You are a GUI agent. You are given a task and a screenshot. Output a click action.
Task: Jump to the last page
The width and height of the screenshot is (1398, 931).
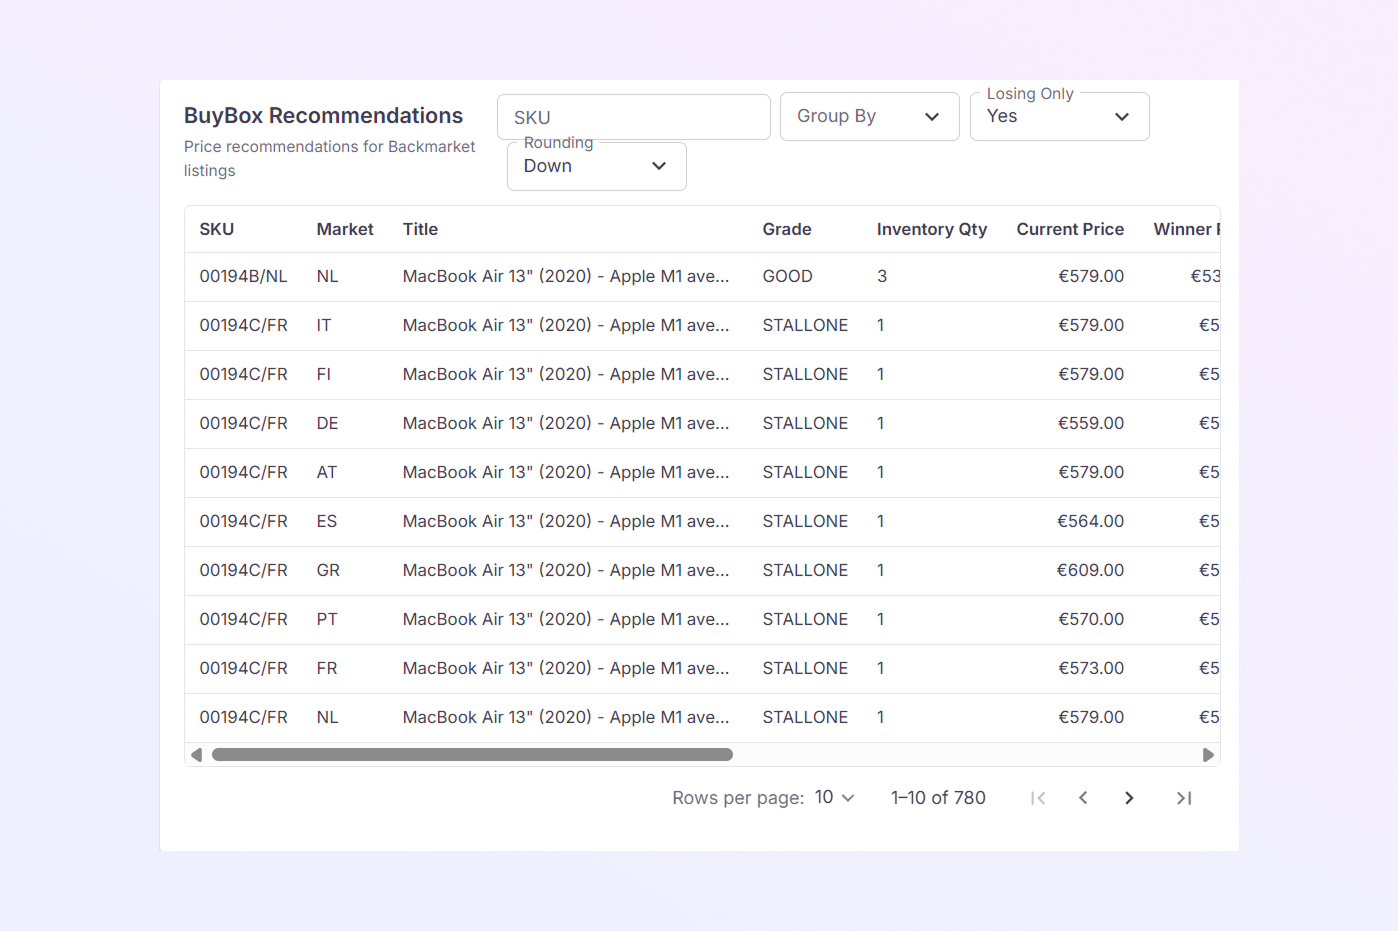click(x=1184, y=798)
